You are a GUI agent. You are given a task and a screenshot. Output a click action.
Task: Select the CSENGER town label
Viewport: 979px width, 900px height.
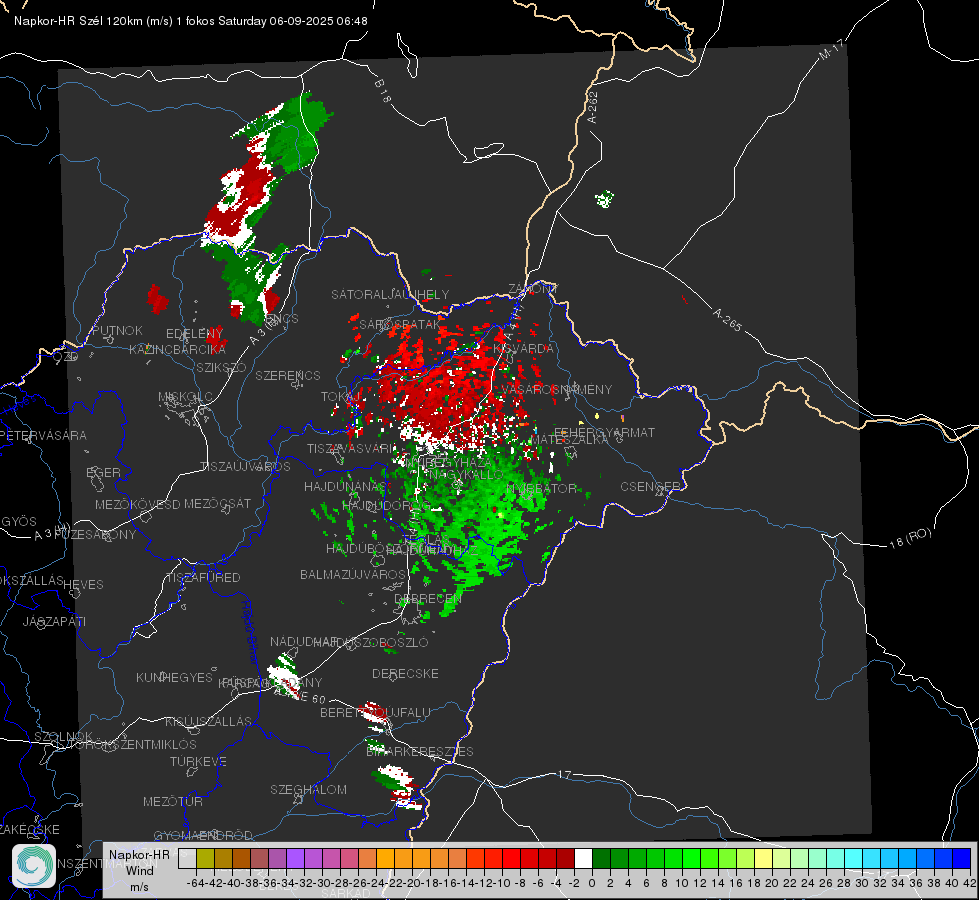tap(650, 486)
